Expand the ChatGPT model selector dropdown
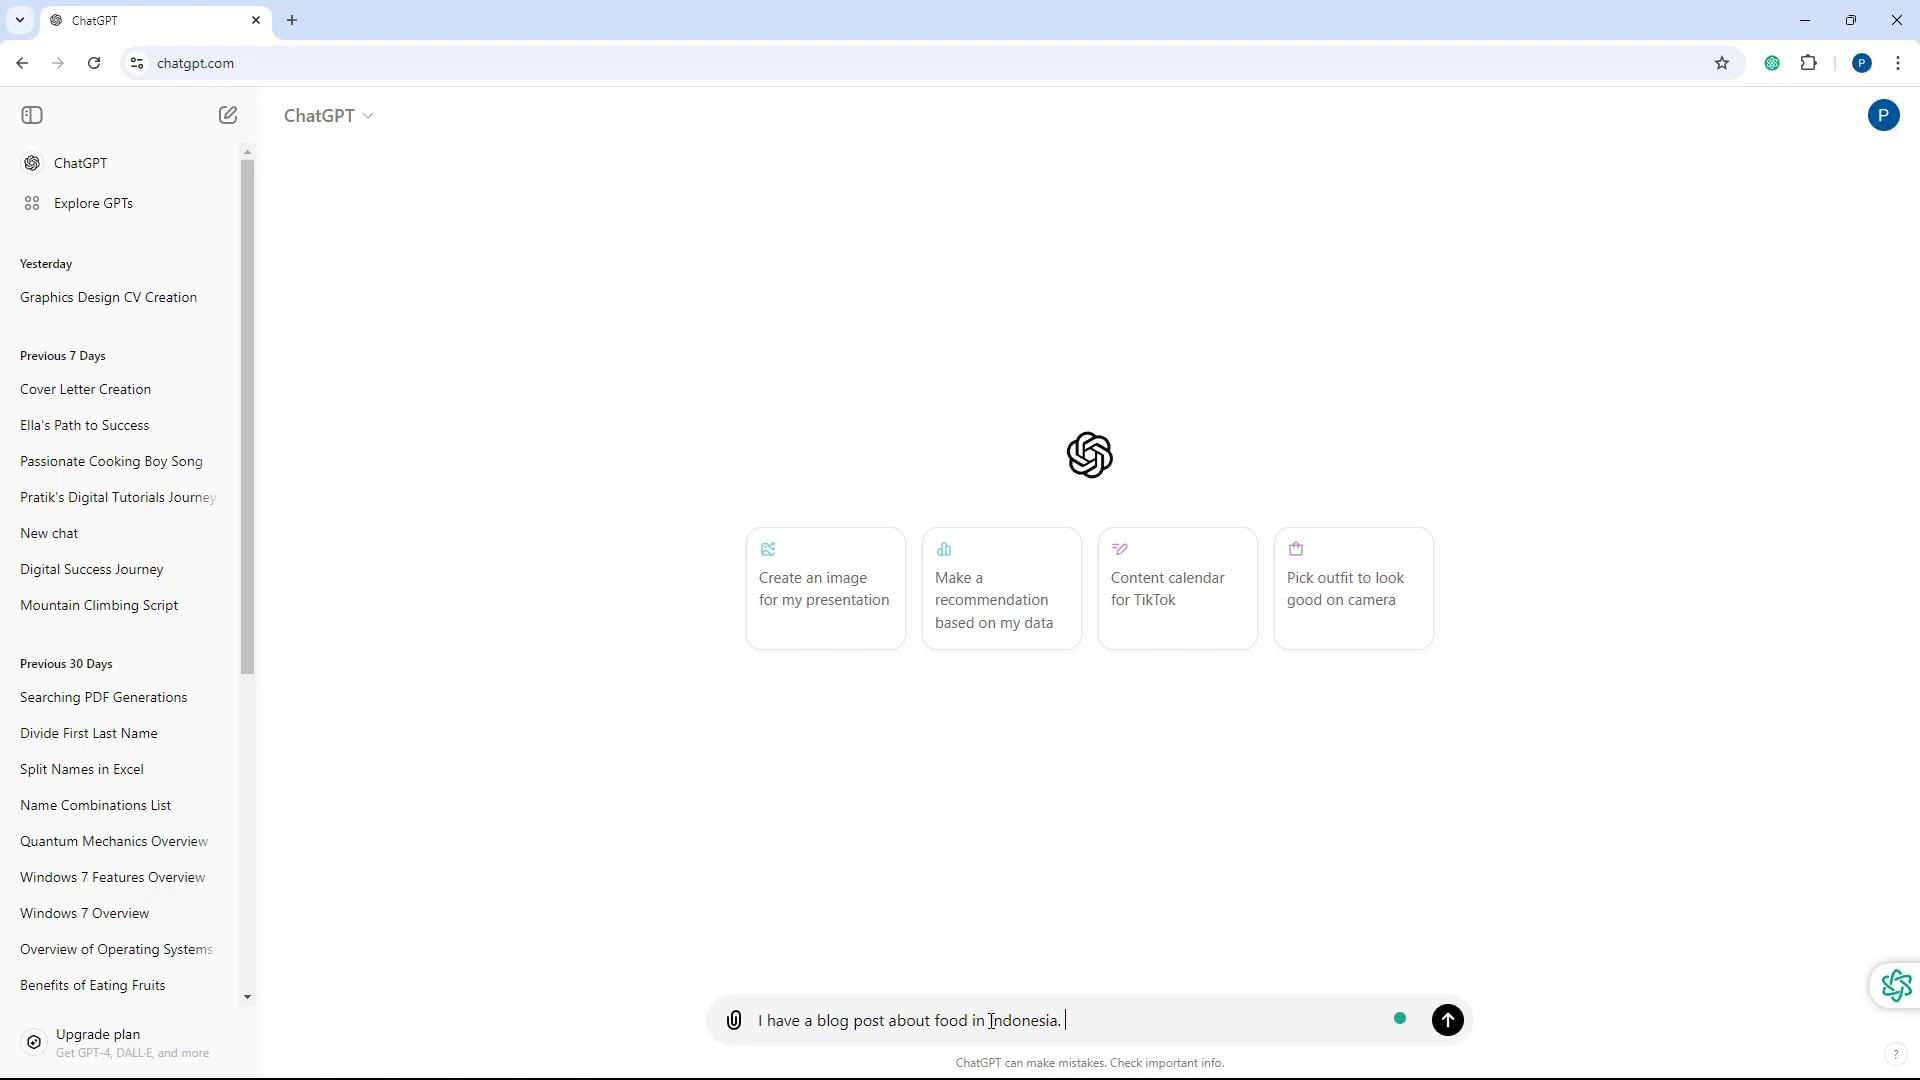Viewport: 1920px width, 1080px height. pos(328,116)
